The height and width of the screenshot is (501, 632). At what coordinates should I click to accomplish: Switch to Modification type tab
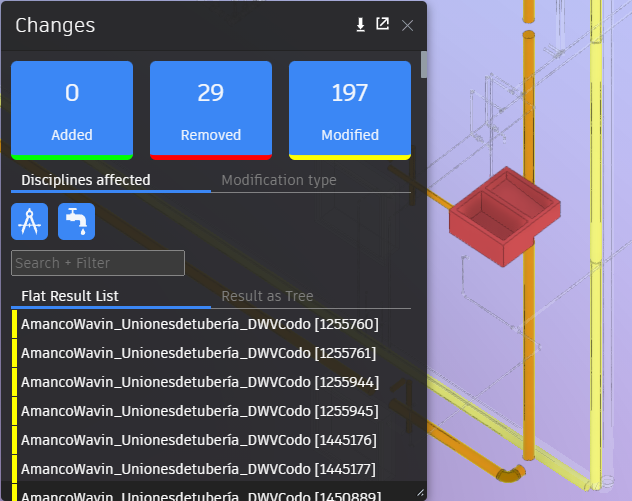point(311,180)
